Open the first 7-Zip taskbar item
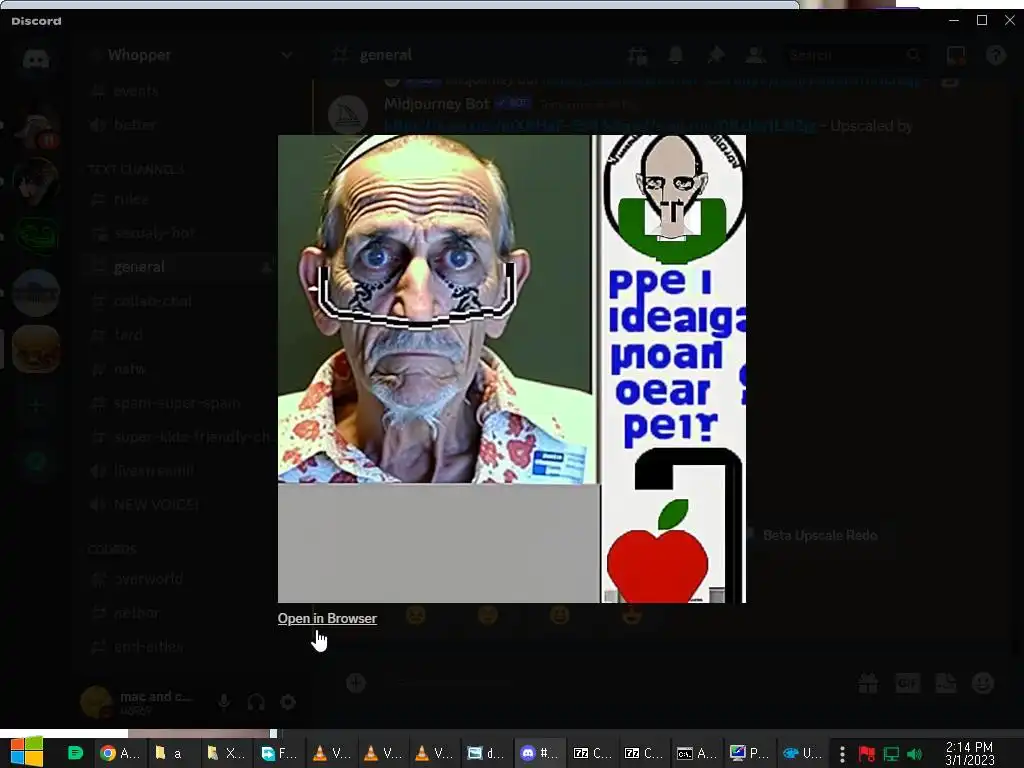The image size is (1024, 768). click(592, 753)
